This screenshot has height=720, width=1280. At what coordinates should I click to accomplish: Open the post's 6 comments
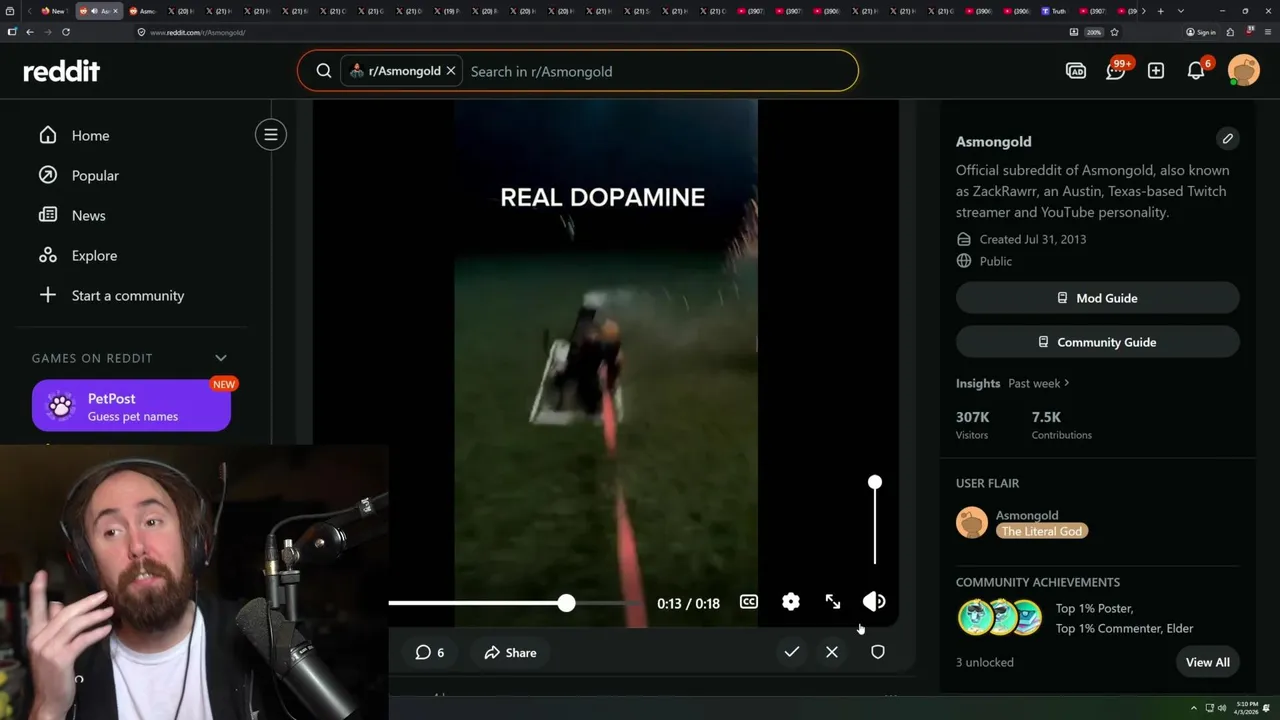430,652
